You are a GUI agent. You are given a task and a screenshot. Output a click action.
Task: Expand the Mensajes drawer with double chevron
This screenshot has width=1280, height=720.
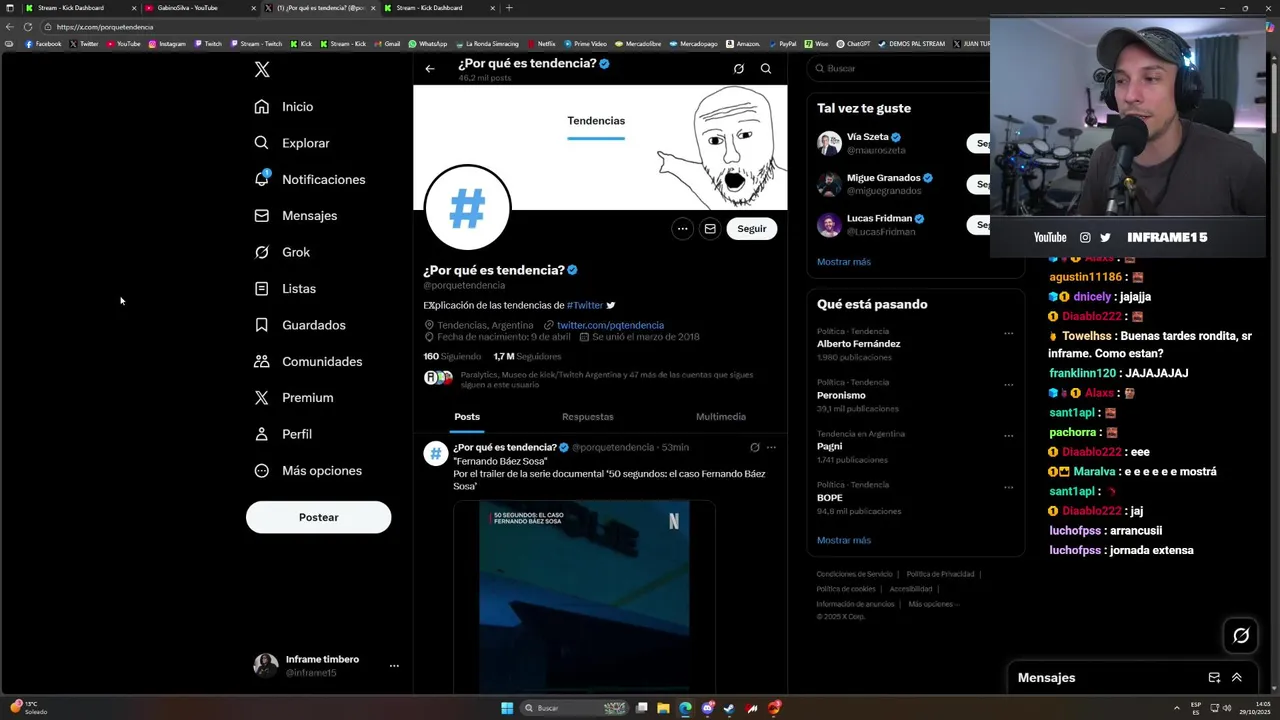[1237, 678]
